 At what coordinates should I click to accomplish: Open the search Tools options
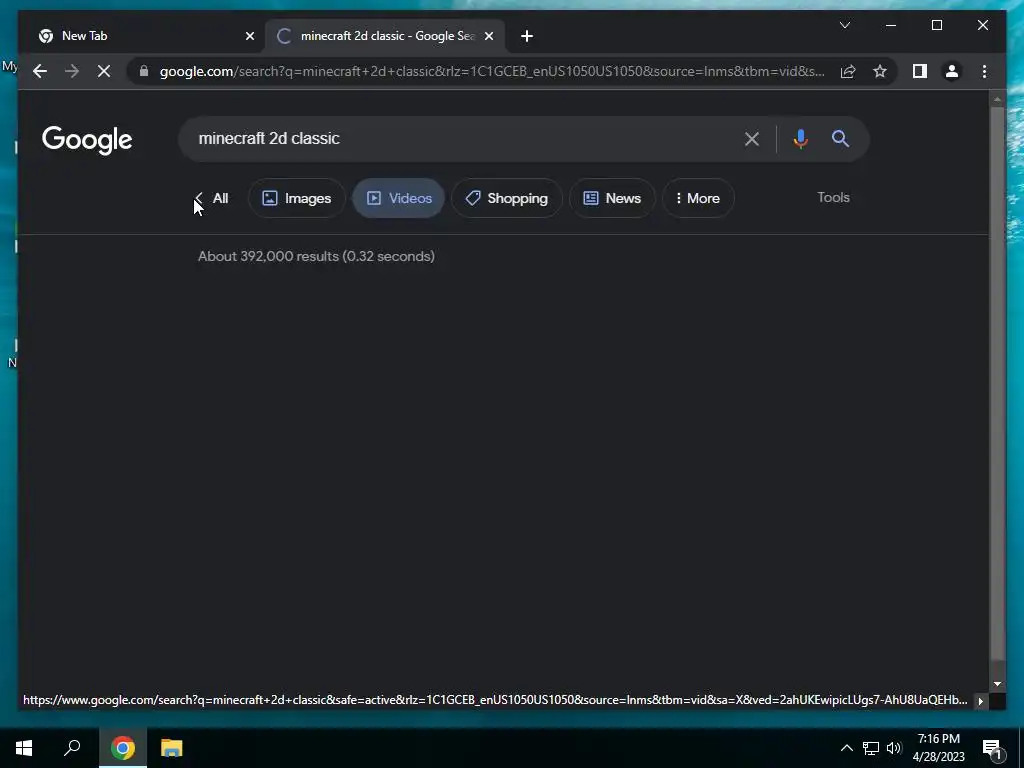tap(833, 197)
